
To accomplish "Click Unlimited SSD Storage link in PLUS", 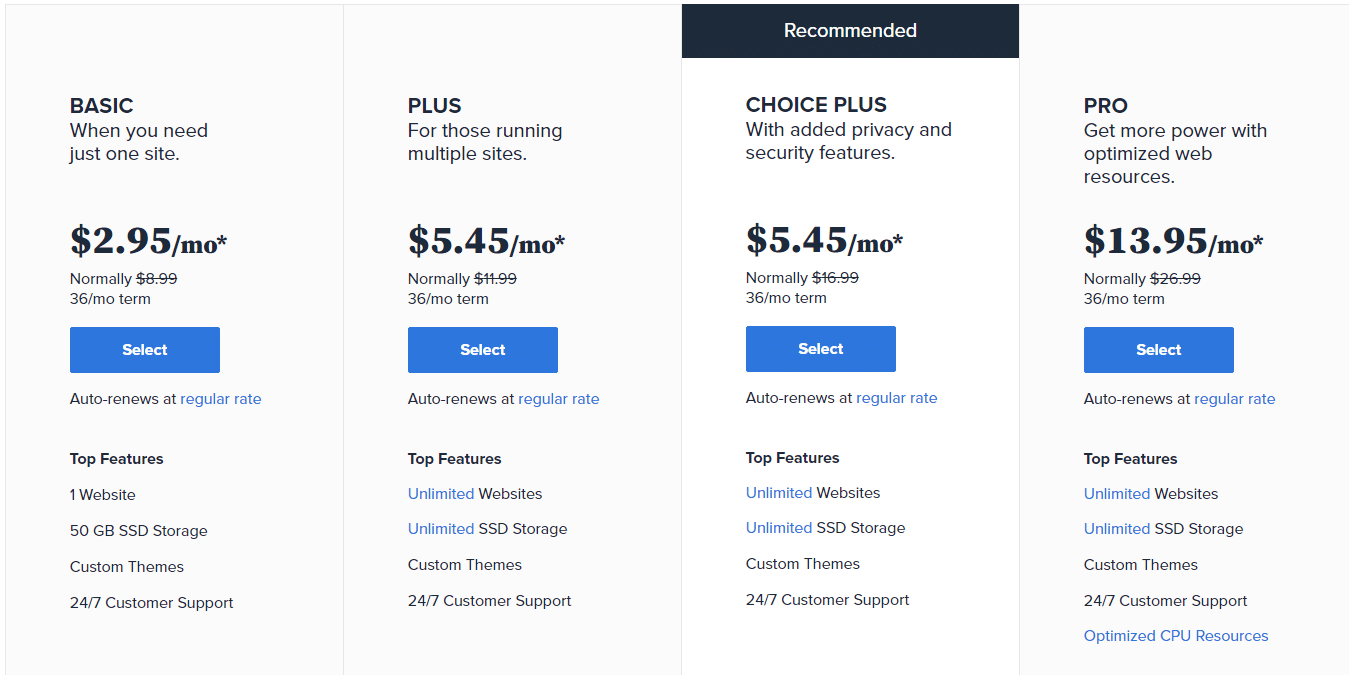I will click(x=441, y=529).
